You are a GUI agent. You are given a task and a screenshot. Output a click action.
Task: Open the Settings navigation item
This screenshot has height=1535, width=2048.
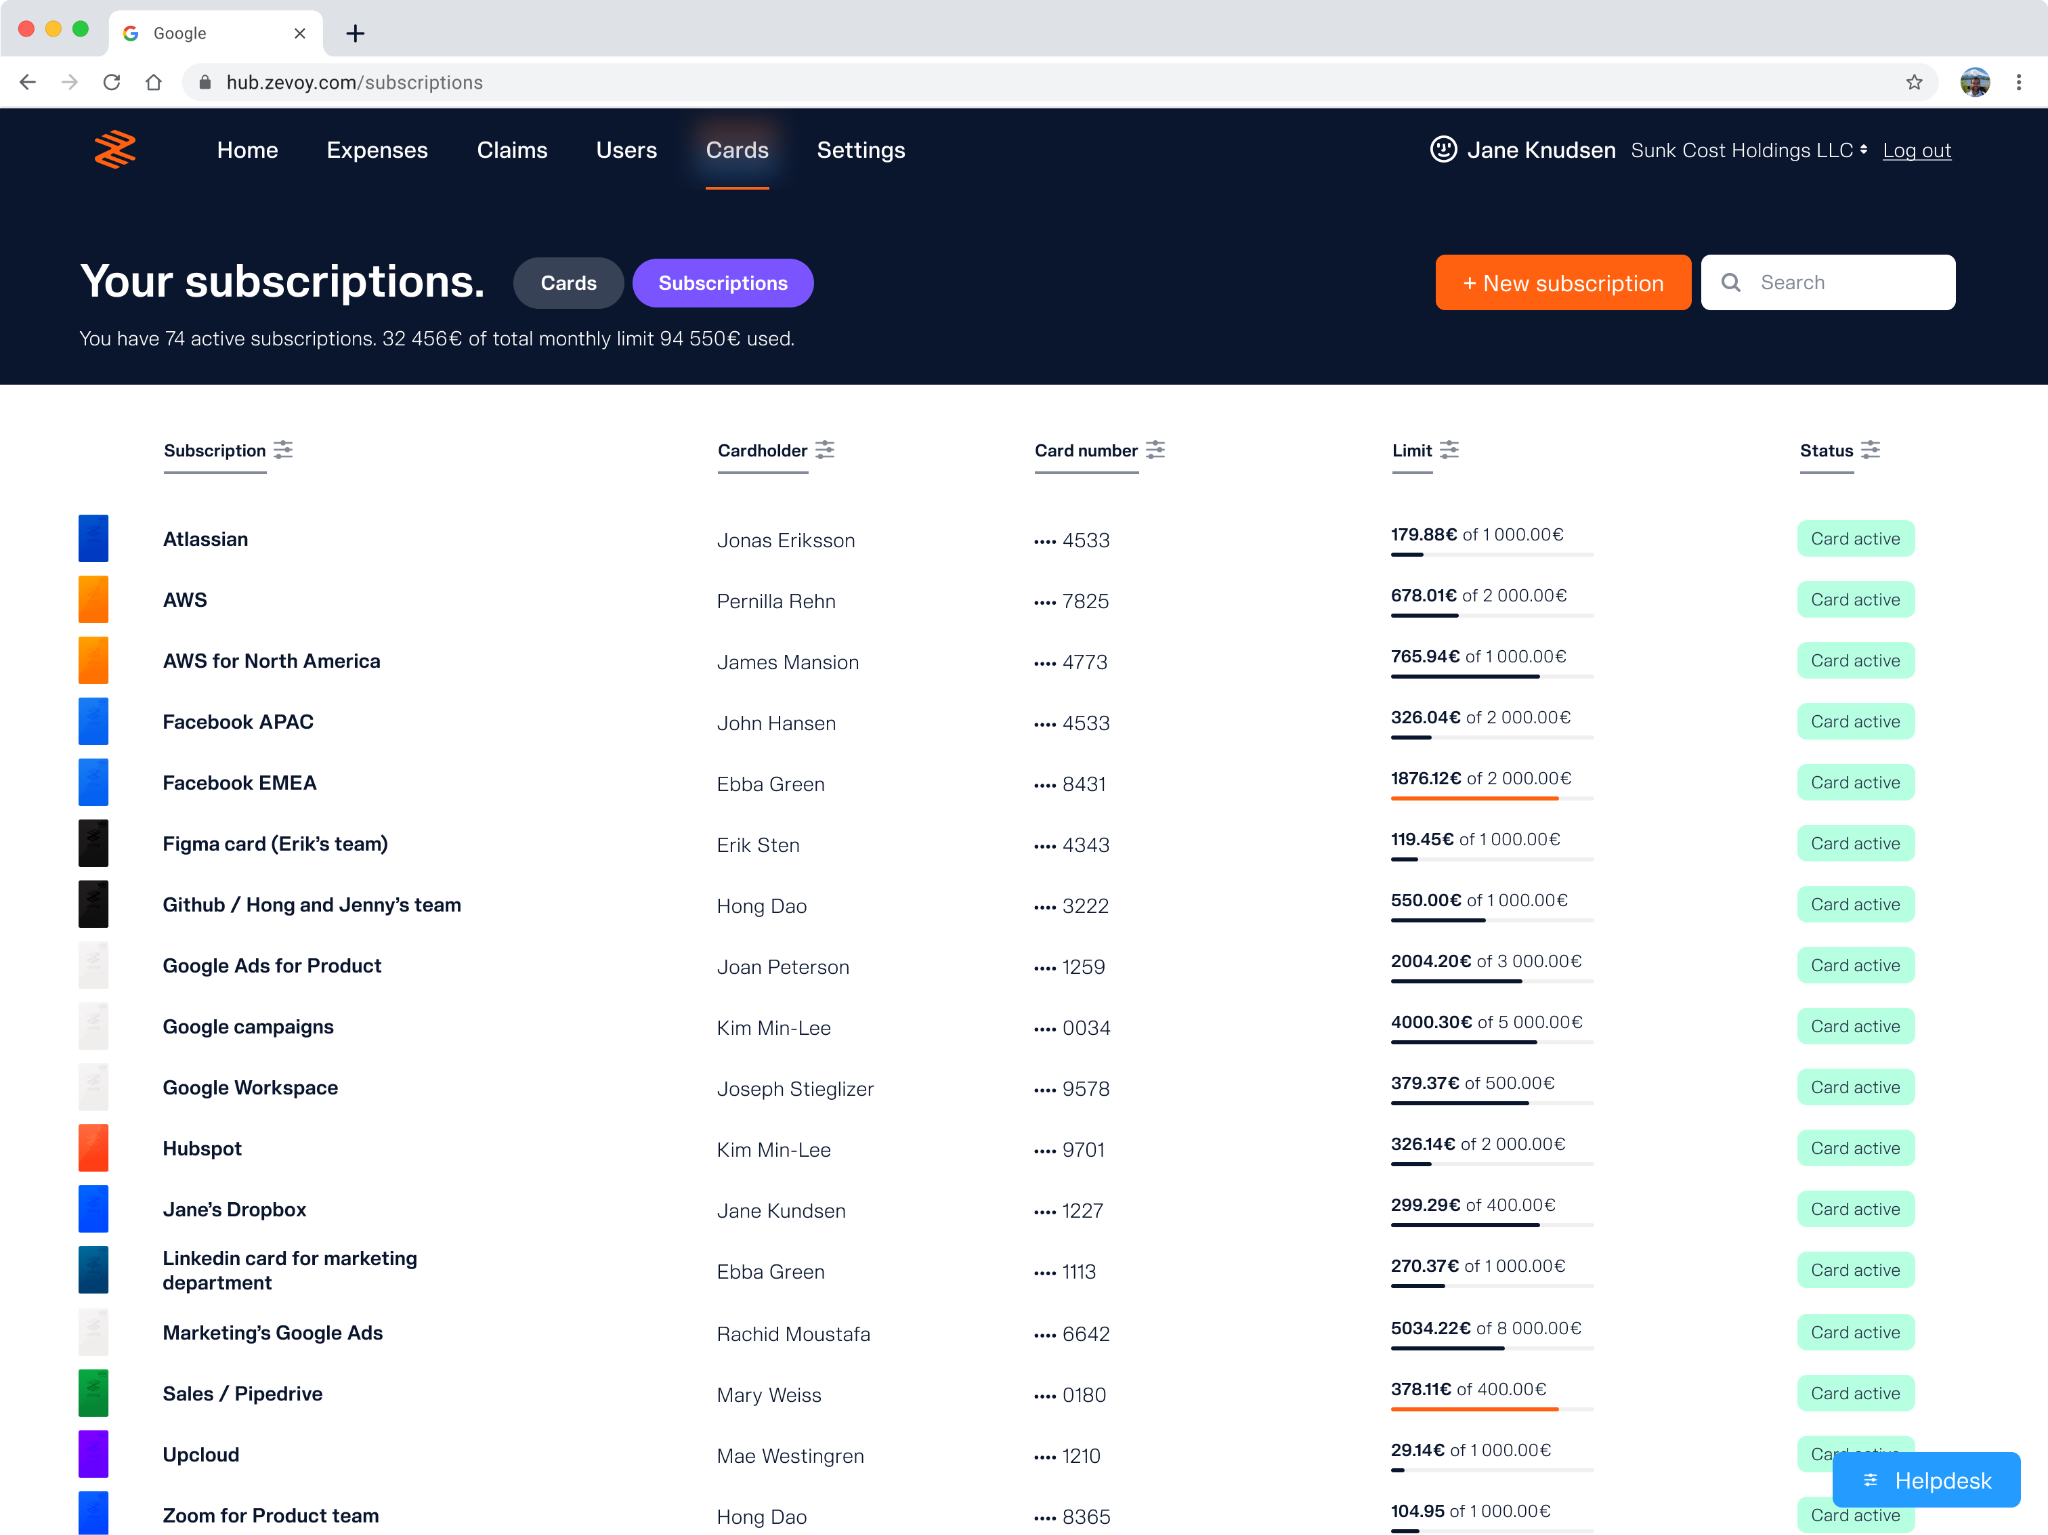[x=861, y=150]
